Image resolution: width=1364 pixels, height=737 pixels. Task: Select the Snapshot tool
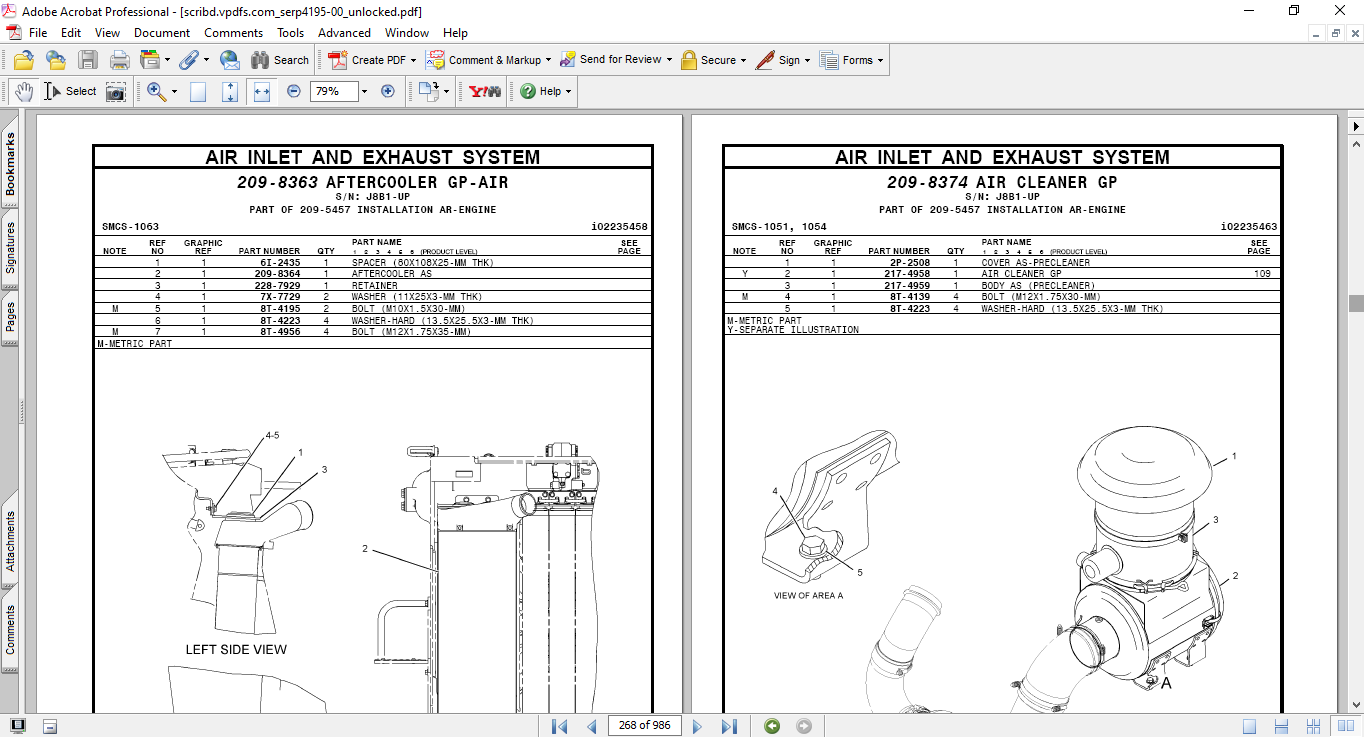117,91
